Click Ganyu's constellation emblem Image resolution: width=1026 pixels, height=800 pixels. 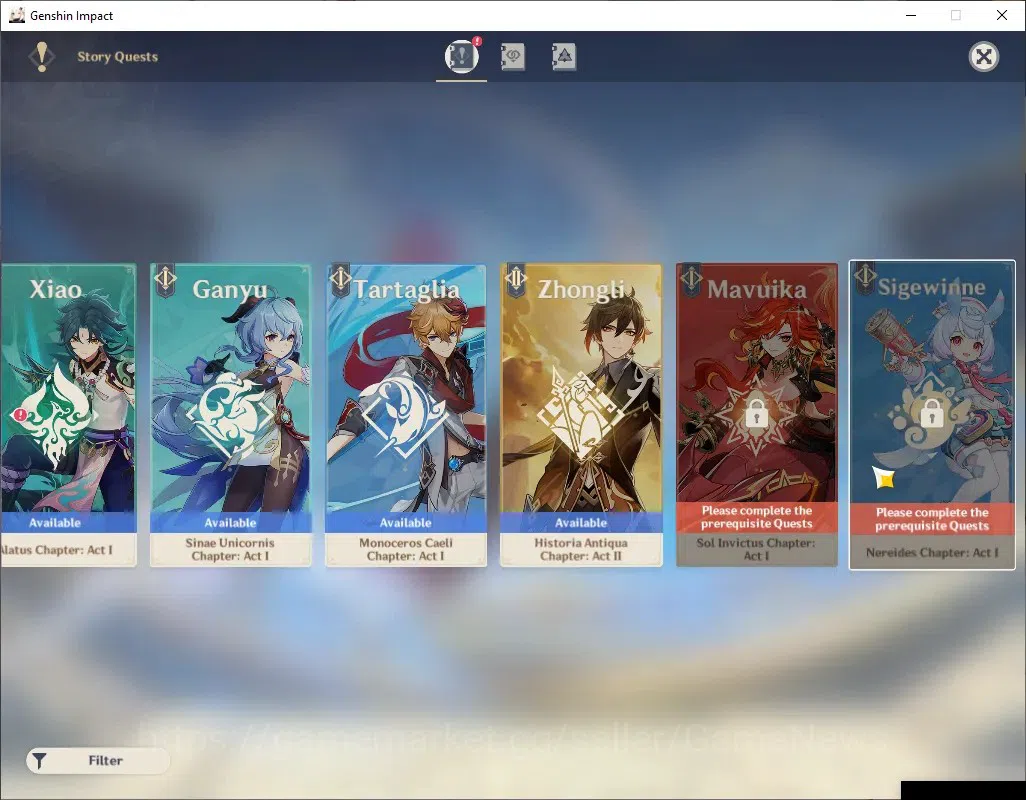point(230,414)
